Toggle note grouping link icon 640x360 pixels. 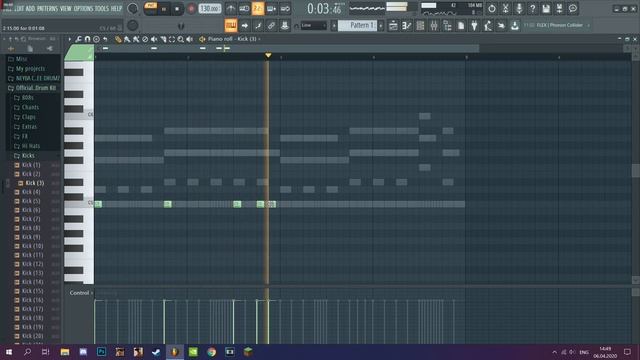(x=271, y=26)
